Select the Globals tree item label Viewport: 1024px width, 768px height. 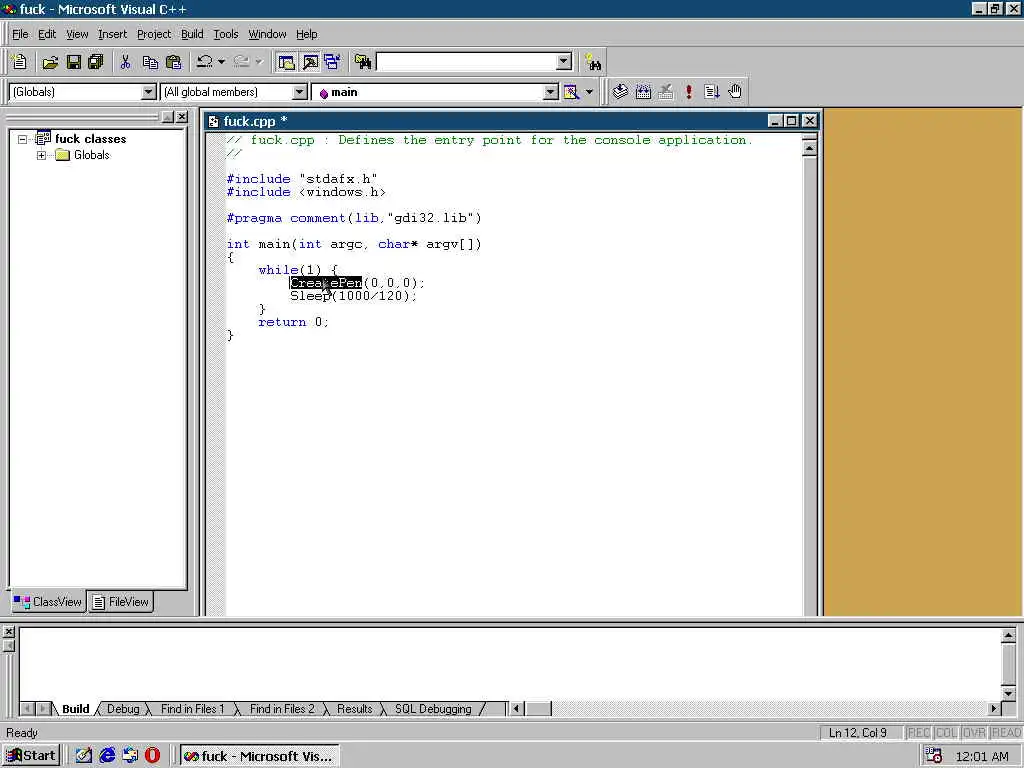91,155
